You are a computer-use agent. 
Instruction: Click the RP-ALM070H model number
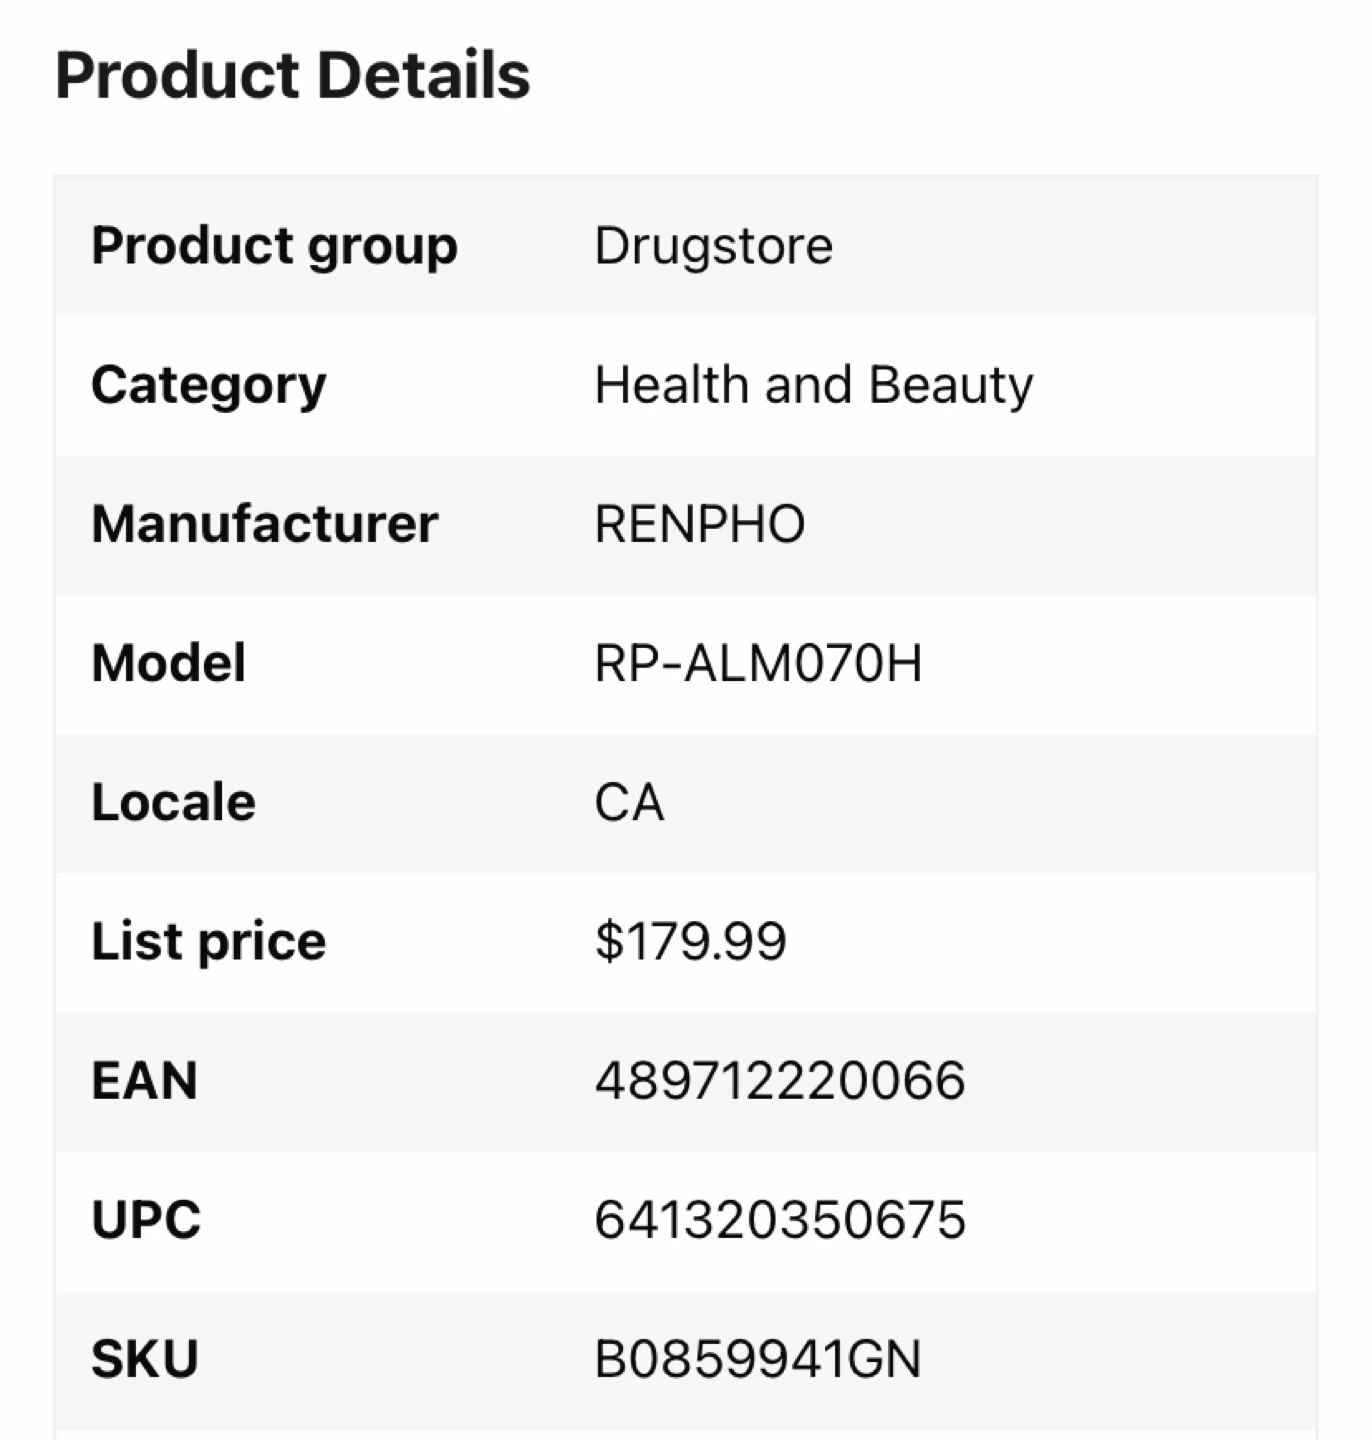tap(758, 663)
